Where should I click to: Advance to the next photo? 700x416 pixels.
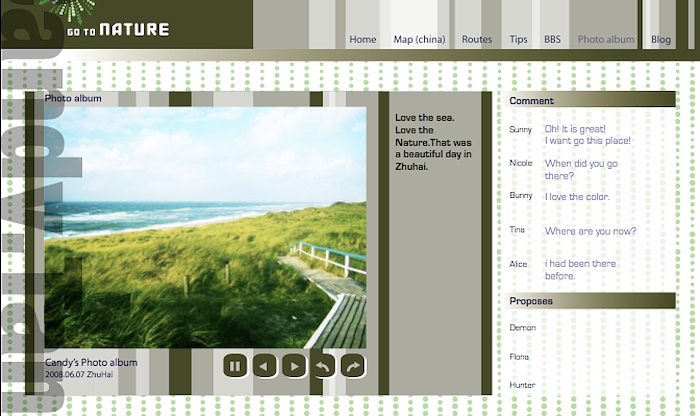point(294,366)
